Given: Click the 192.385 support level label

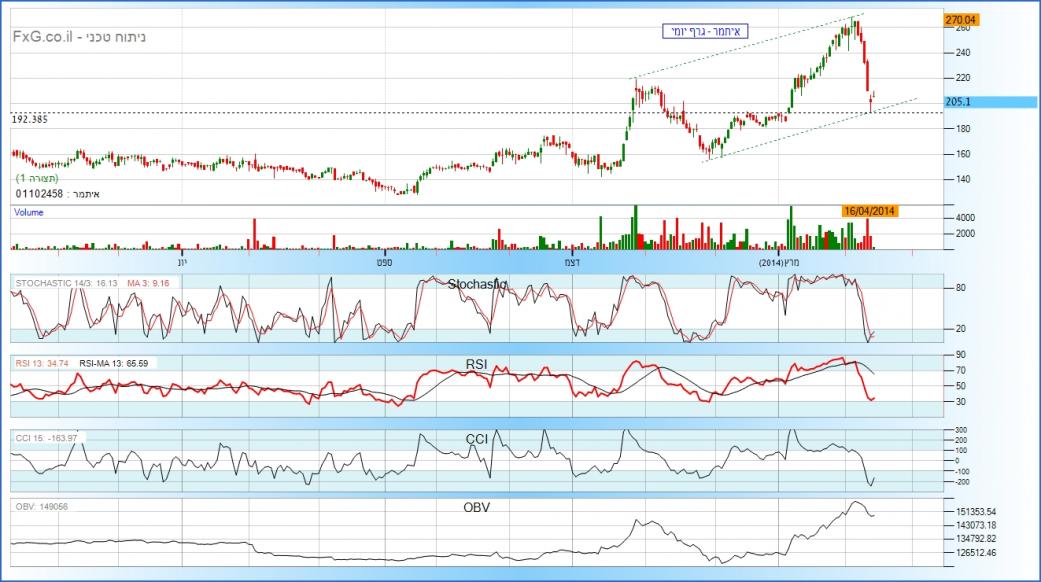Looking at the screenshot, I should (31, 119).
